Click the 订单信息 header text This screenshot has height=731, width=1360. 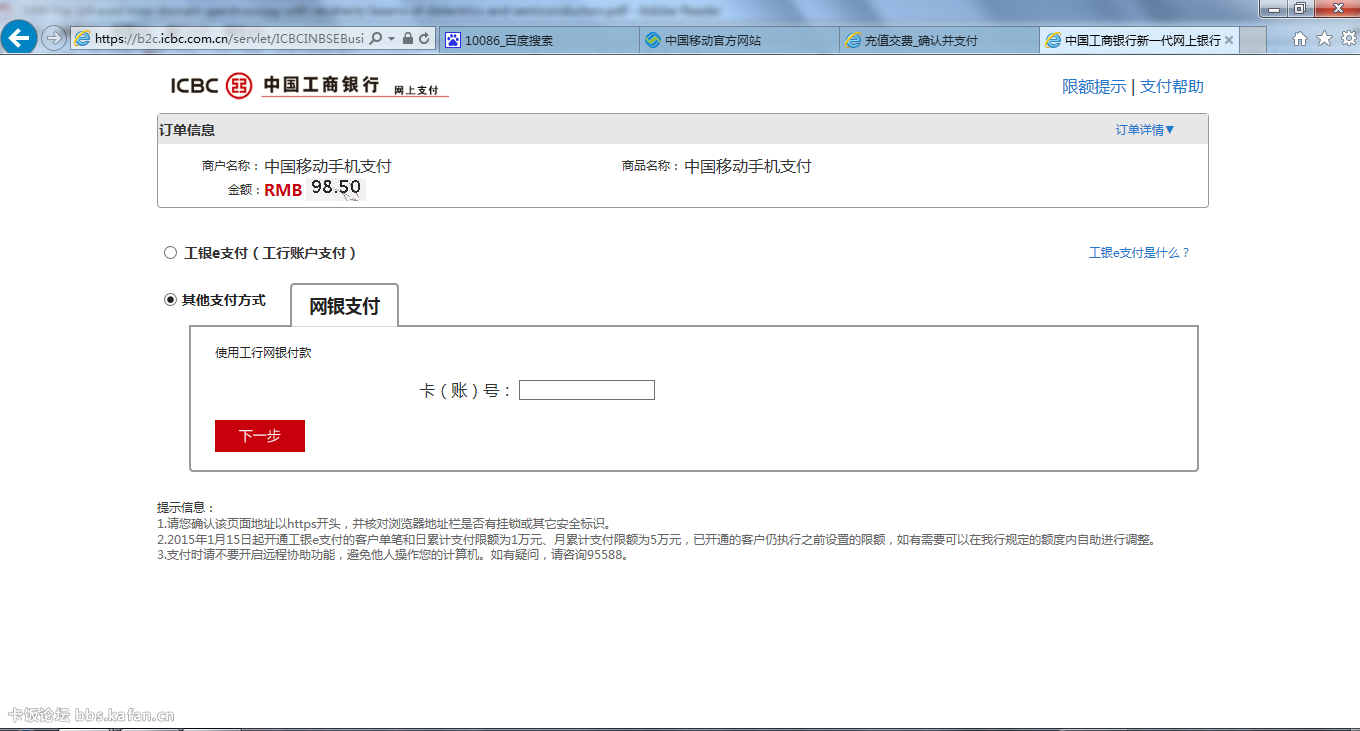[187, 130]
